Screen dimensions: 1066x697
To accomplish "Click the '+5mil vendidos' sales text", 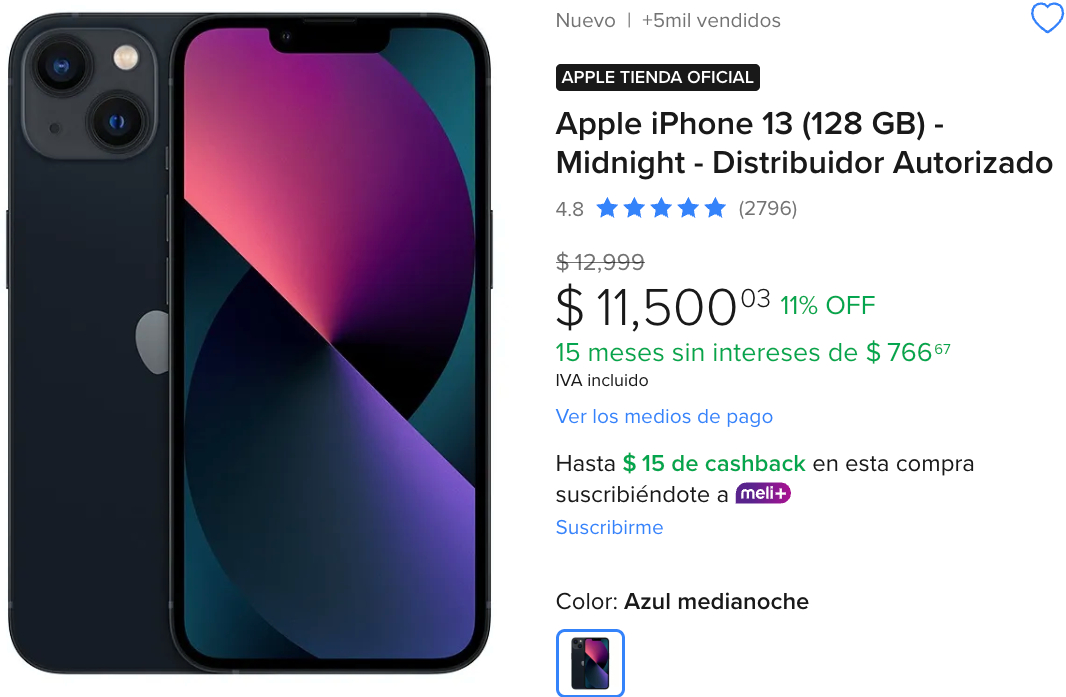I will (711, 20).
